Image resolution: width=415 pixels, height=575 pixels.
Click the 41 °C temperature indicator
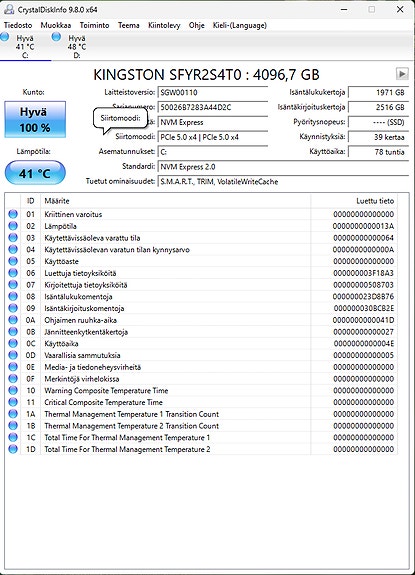coord(35,173)
